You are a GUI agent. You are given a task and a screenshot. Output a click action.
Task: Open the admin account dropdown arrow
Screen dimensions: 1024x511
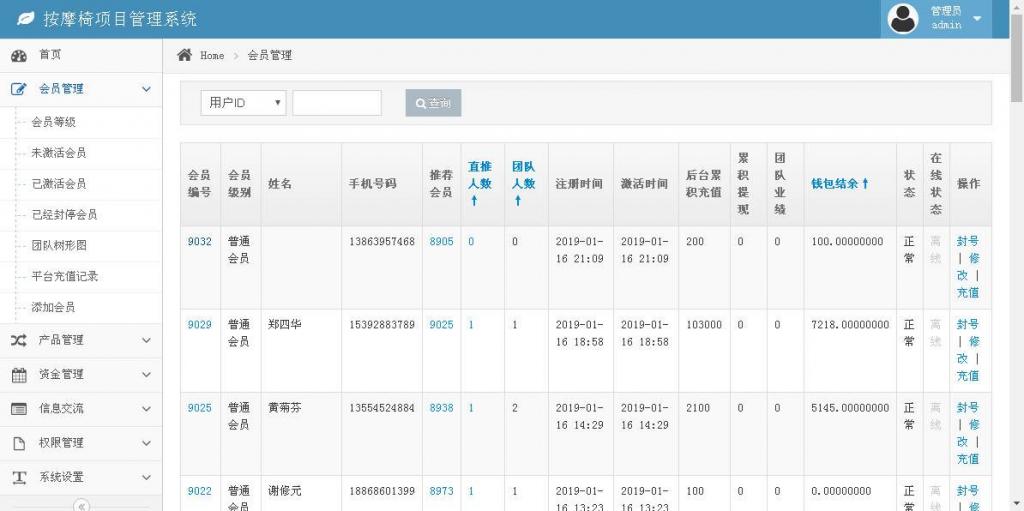coord(977,19)
